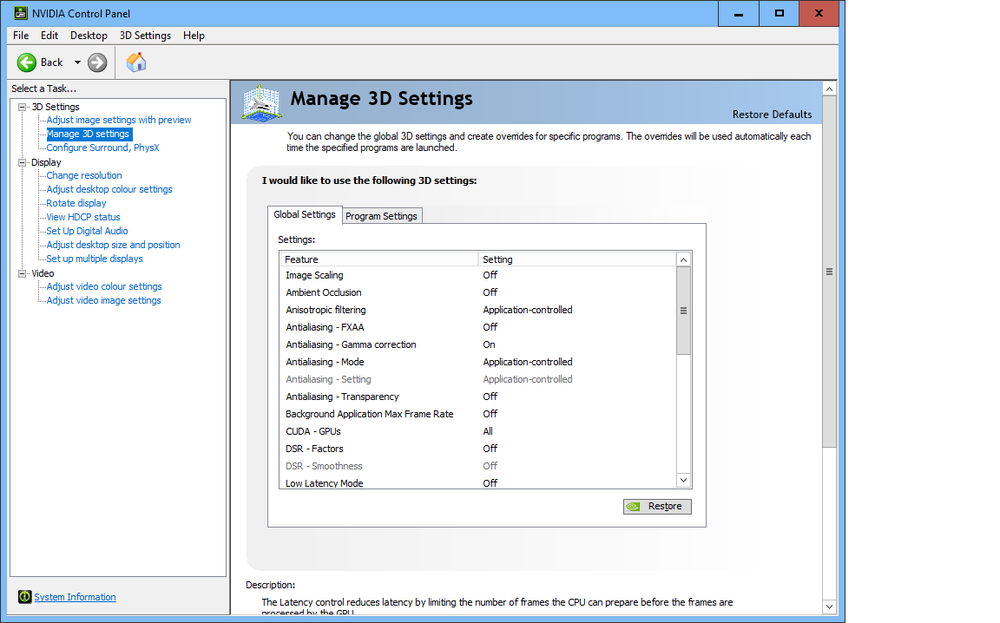This screenshot has height=623, width=1000.
Task: Open Adjust desktop size and position
Action: (113, 245)
